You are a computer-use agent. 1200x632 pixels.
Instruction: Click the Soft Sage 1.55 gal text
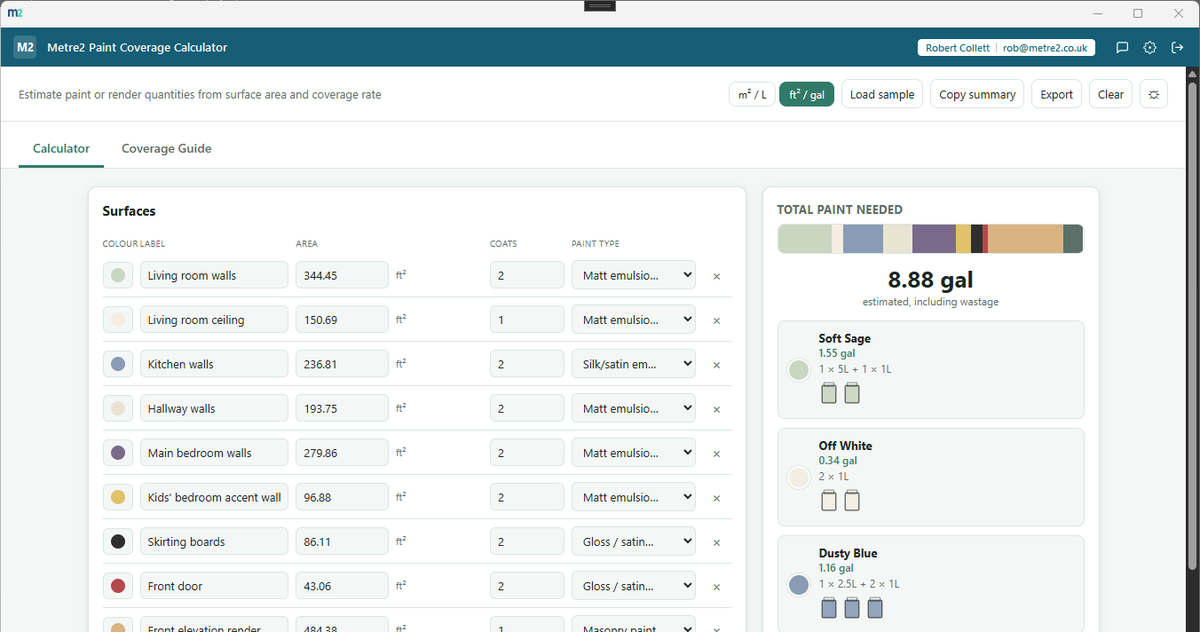coord(837,354)
